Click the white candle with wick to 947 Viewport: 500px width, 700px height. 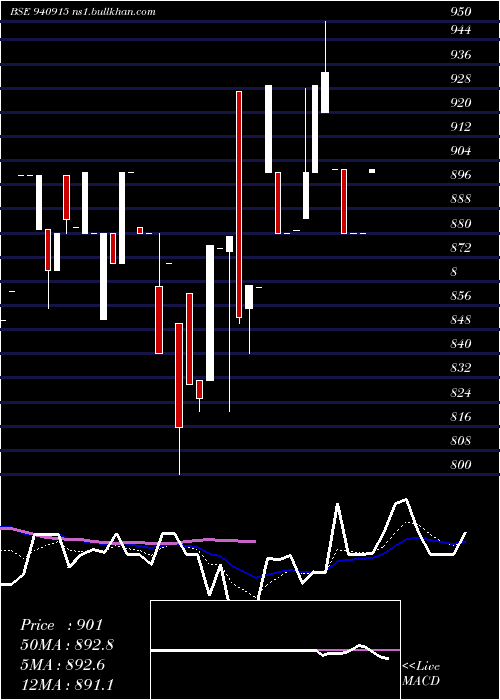325,67
